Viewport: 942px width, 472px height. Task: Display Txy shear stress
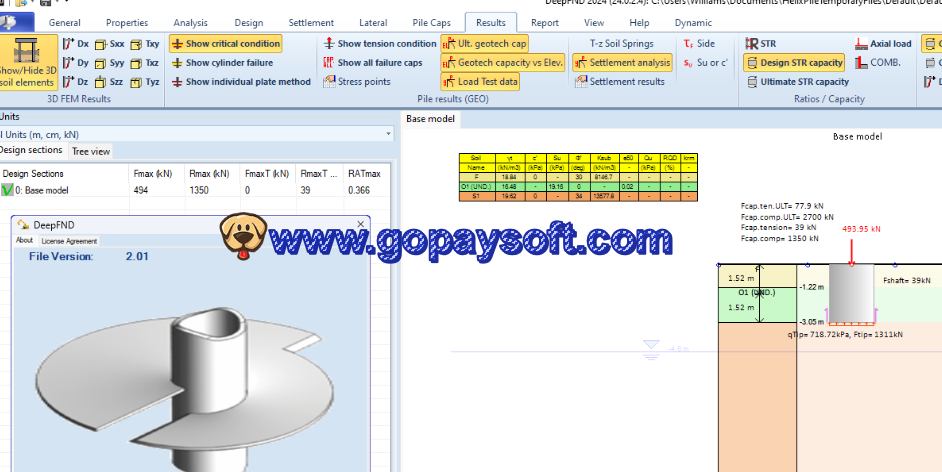[x=145, y=44]
